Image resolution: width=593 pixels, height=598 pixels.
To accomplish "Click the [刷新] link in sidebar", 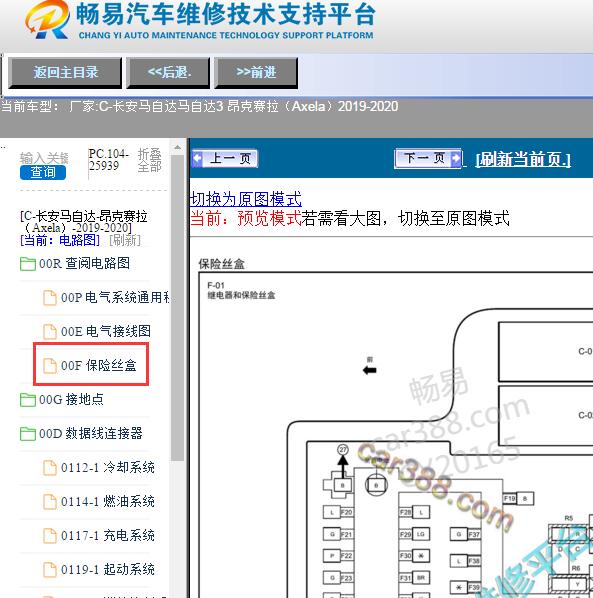I will 125,240.
